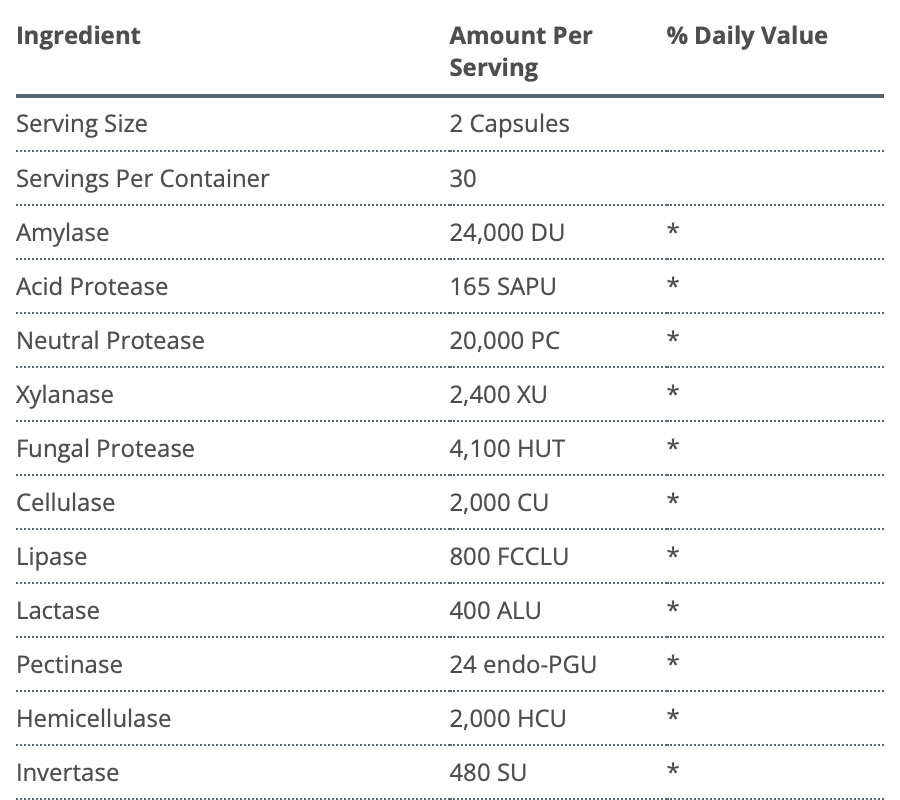Click the 480 SU amount
The height and width of the screenshot is (800, 900).
(x=488, y=772)
